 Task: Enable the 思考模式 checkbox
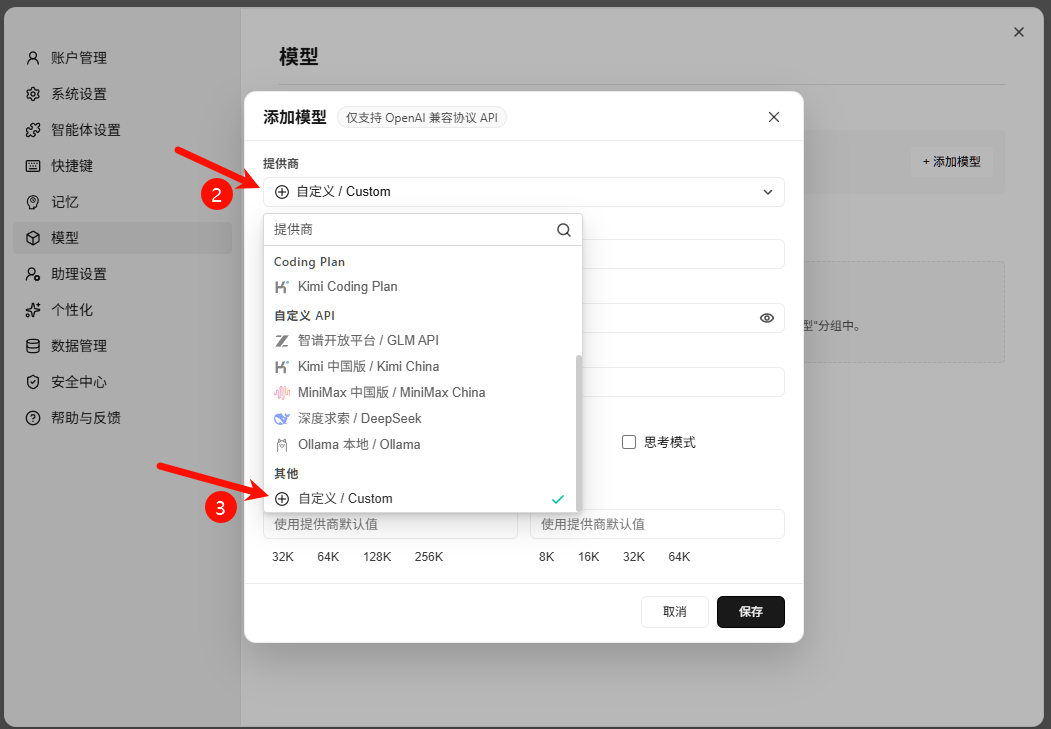tap(629, 442)
